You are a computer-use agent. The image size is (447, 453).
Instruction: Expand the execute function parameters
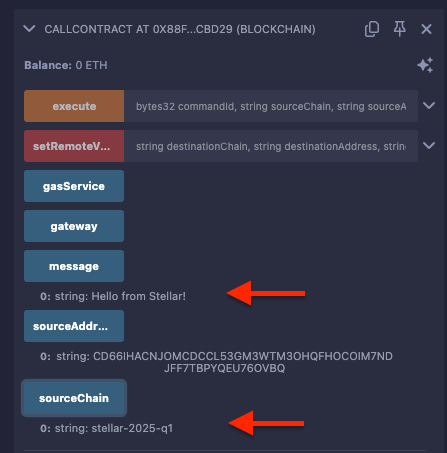click(429, 106)
